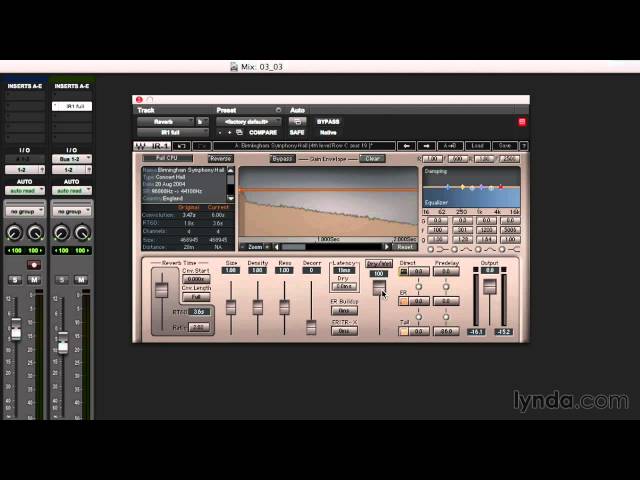Toggle the Direct signal on/off button
The image size is (640, 480).
pyautogui.click(x=403, y=271)
